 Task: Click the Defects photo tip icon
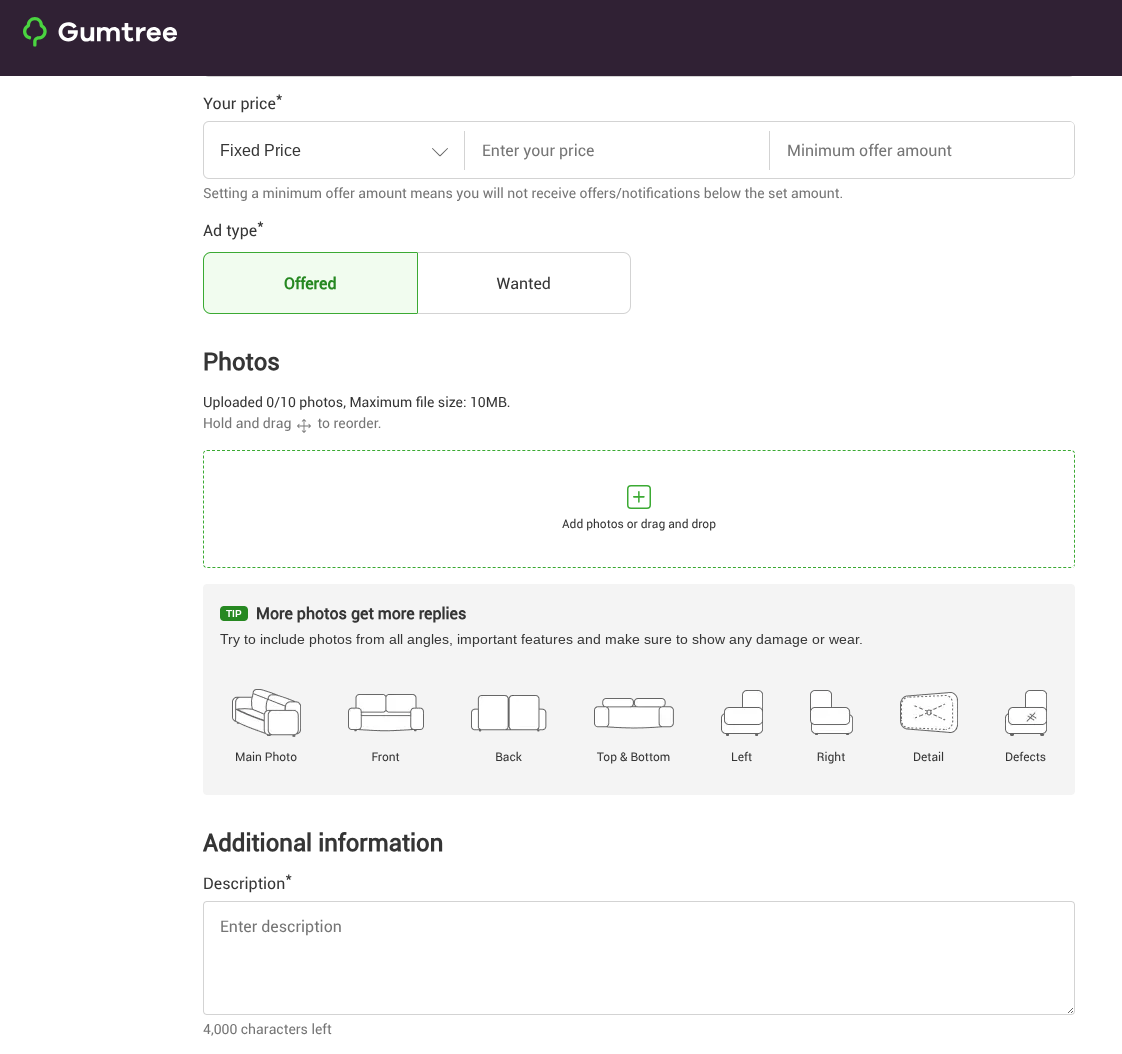[x=1025, y=713]
